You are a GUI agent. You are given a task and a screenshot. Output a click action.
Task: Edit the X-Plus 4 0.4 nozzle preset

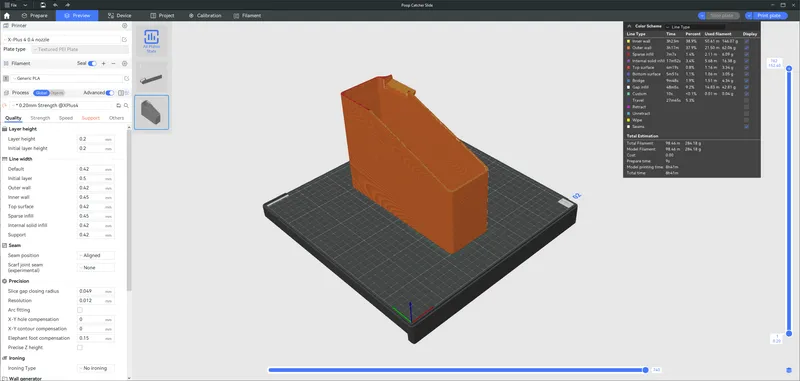[x=124, y=39]
